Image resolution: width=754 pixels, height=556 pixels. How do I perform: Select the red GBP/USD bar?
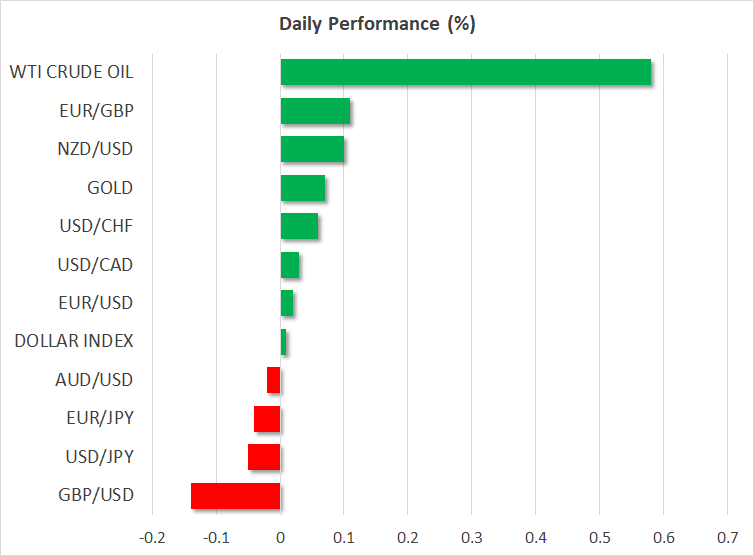236,495
